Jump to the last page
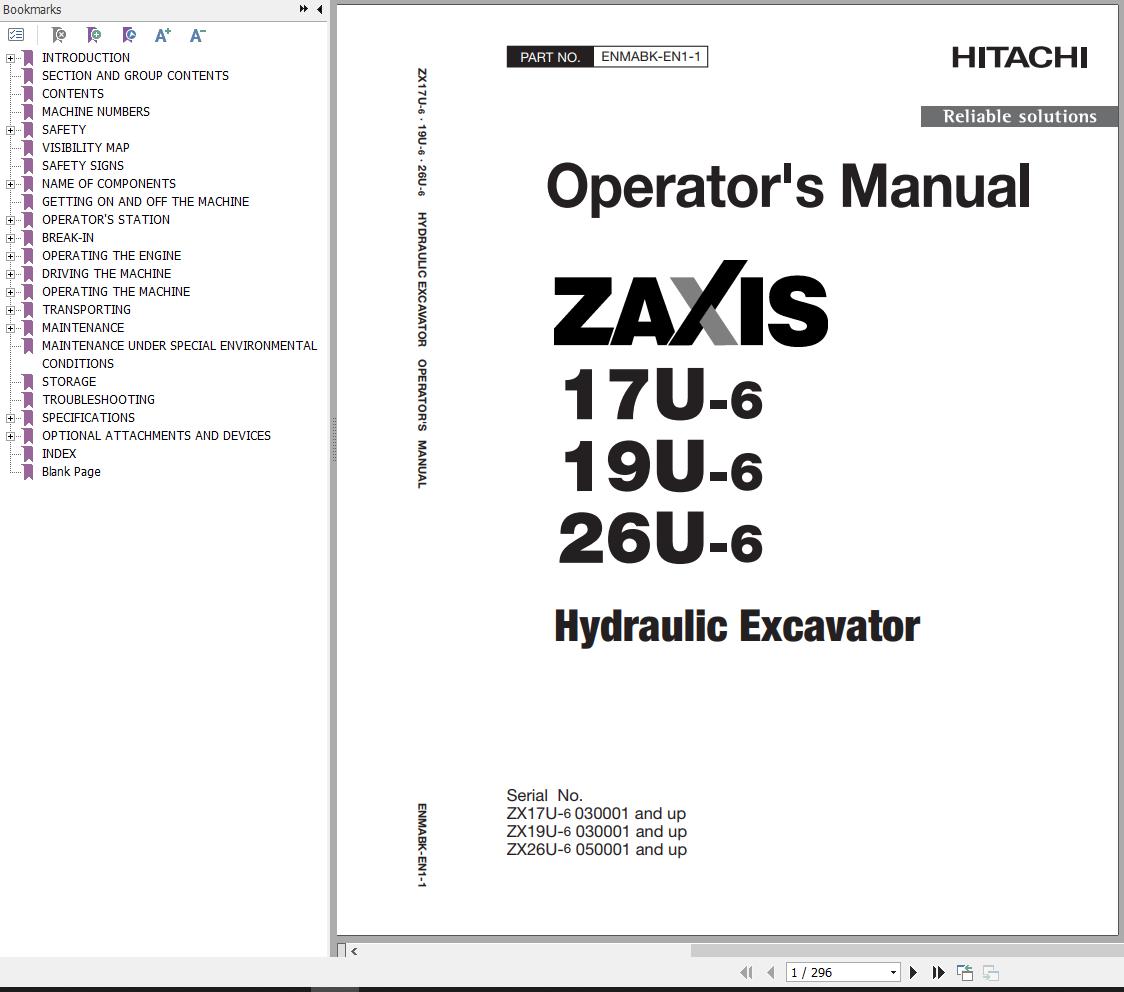The width and height of the screenshot is (1124, 992). [938, 973]
